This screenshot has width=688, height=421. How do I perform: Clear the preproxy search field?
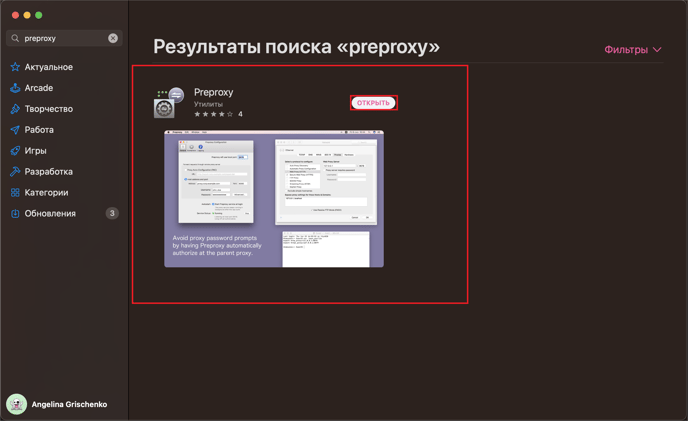click(x=113, y=38)
